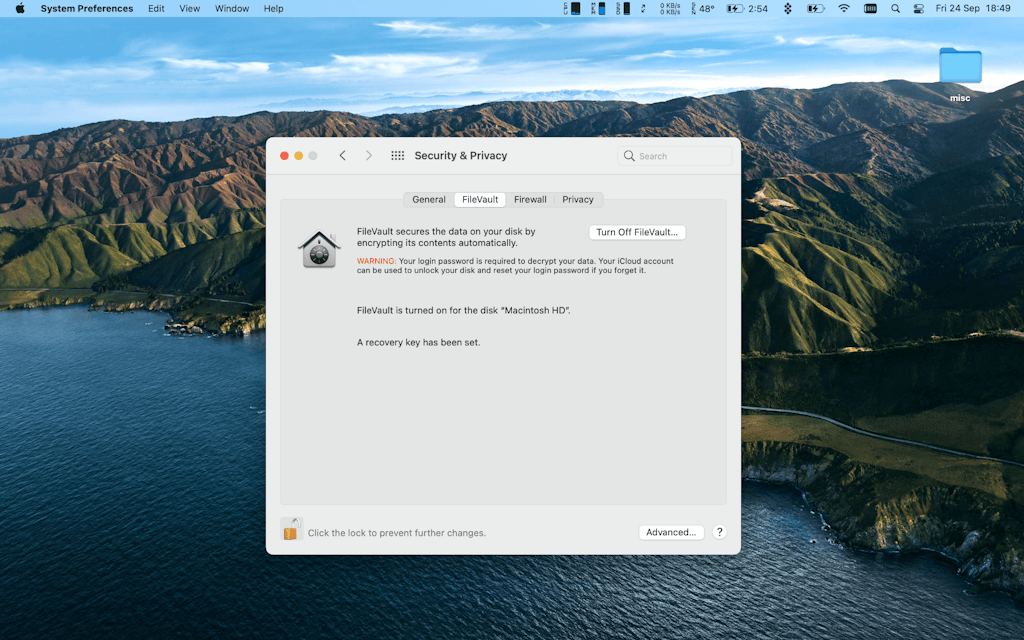
Task: Select the General tab
Action: (428, 199)
